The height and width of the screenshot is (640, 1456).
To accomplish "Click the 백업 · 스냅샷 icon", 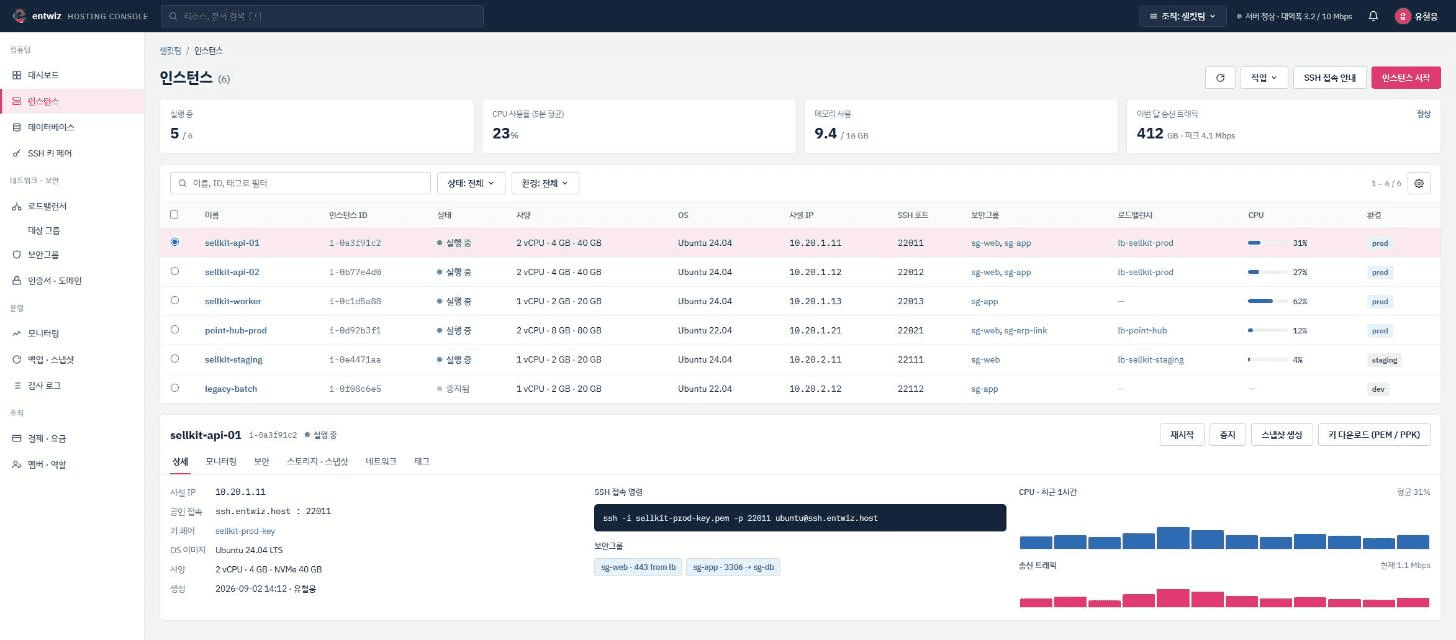I will pos(16,358).
